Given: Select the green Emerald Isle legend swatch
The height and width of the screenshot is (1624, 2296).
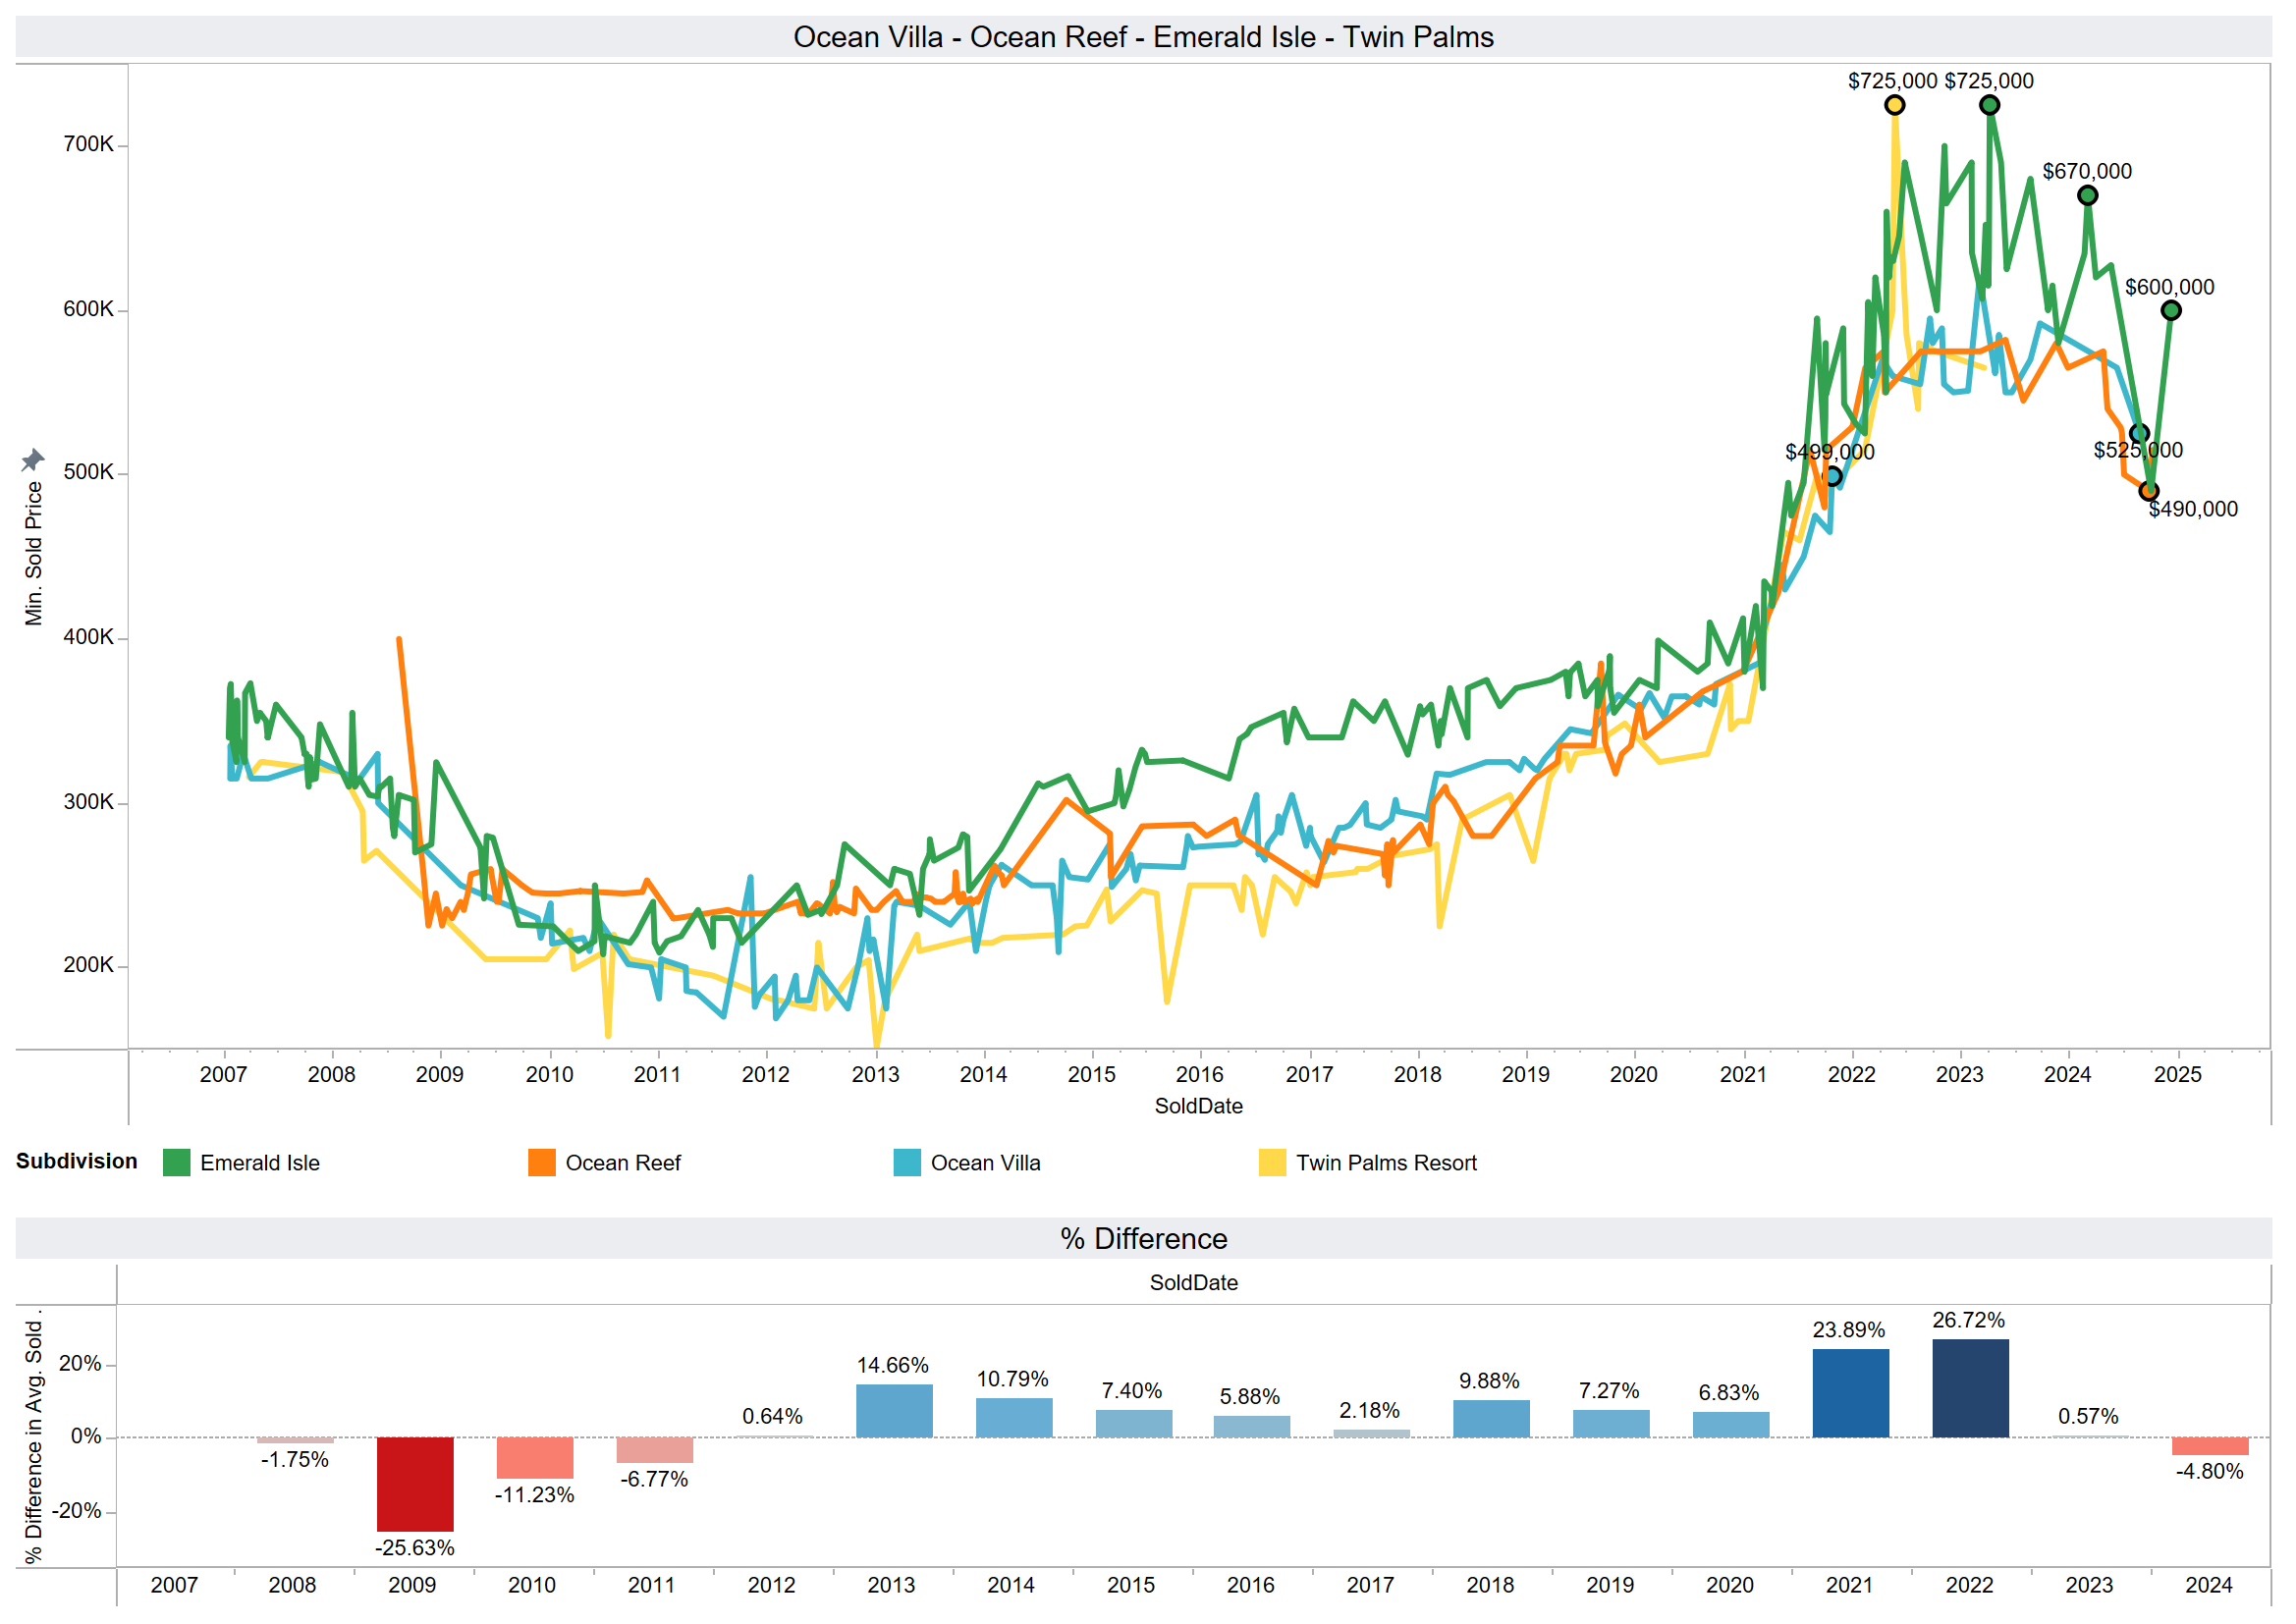Looking at the screenshot, I should (177, 1163).
